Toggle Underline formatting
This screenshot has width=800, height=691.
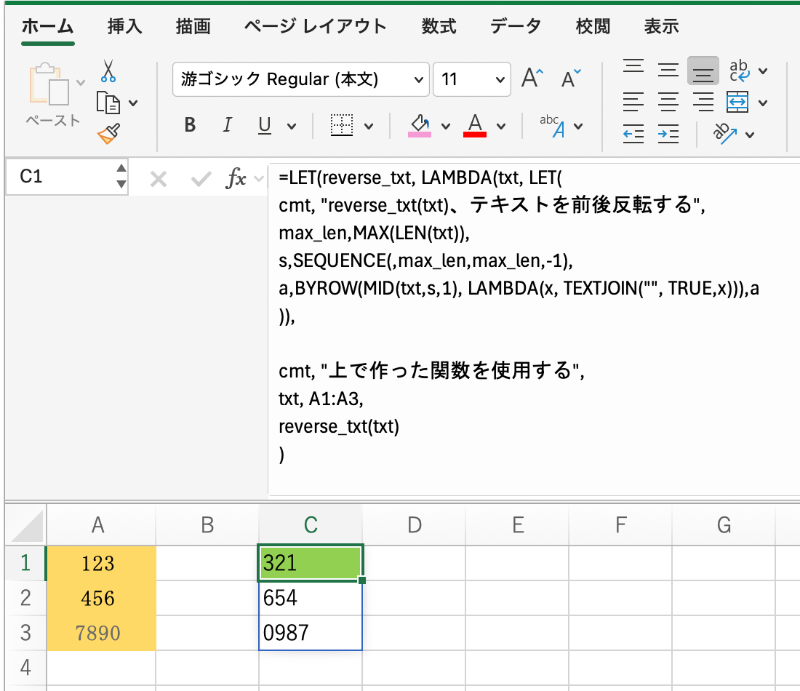[264, 126]
